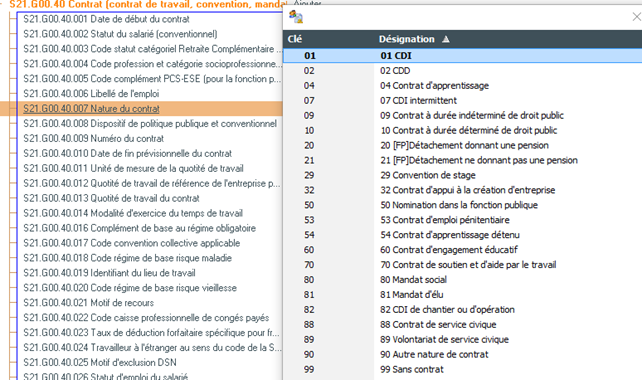Pick 99 Sans contrat
The height and width of the screenshot is (380, 642).
(411, 369)
